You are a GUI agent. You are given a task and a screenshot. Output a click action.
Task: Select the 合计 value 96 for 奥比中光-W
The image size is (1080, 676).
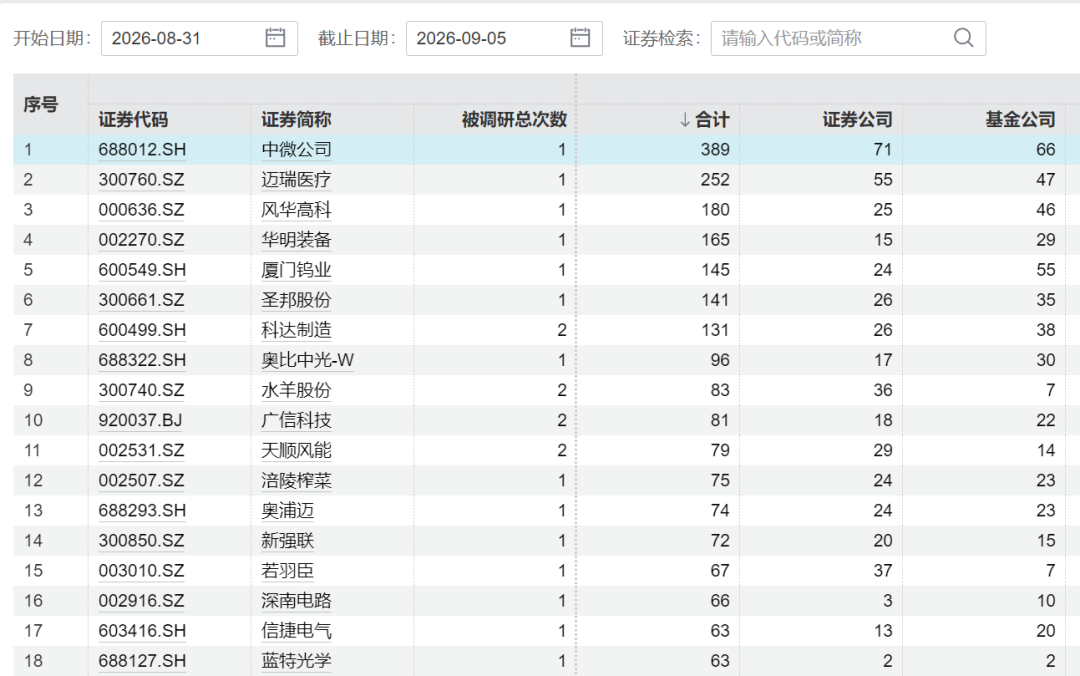point(720,360)
